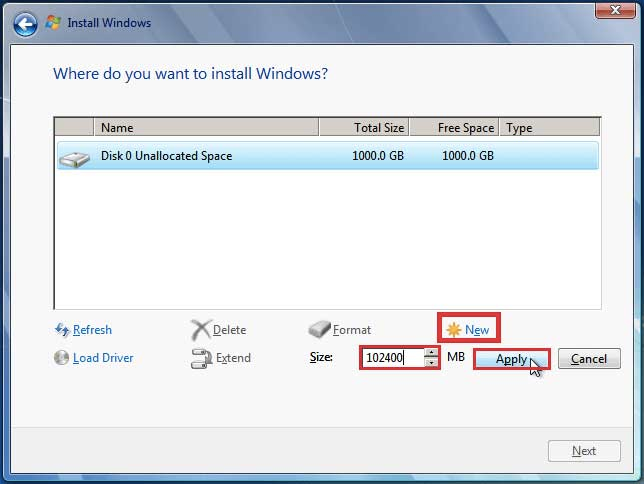
Task: Increase size with the up spinner arrow
Action: click(431, 353)
